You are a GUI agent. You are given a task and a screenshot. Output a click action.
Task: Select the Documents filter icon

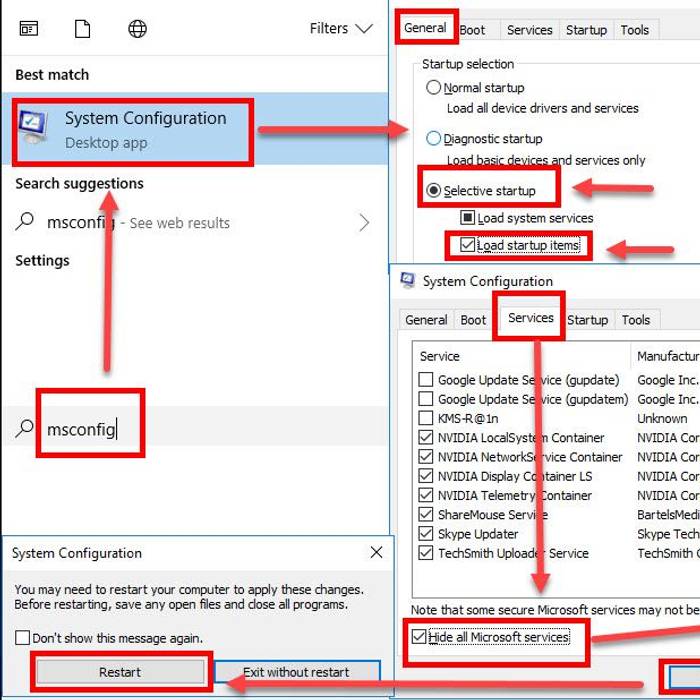(x=83, y=29)
